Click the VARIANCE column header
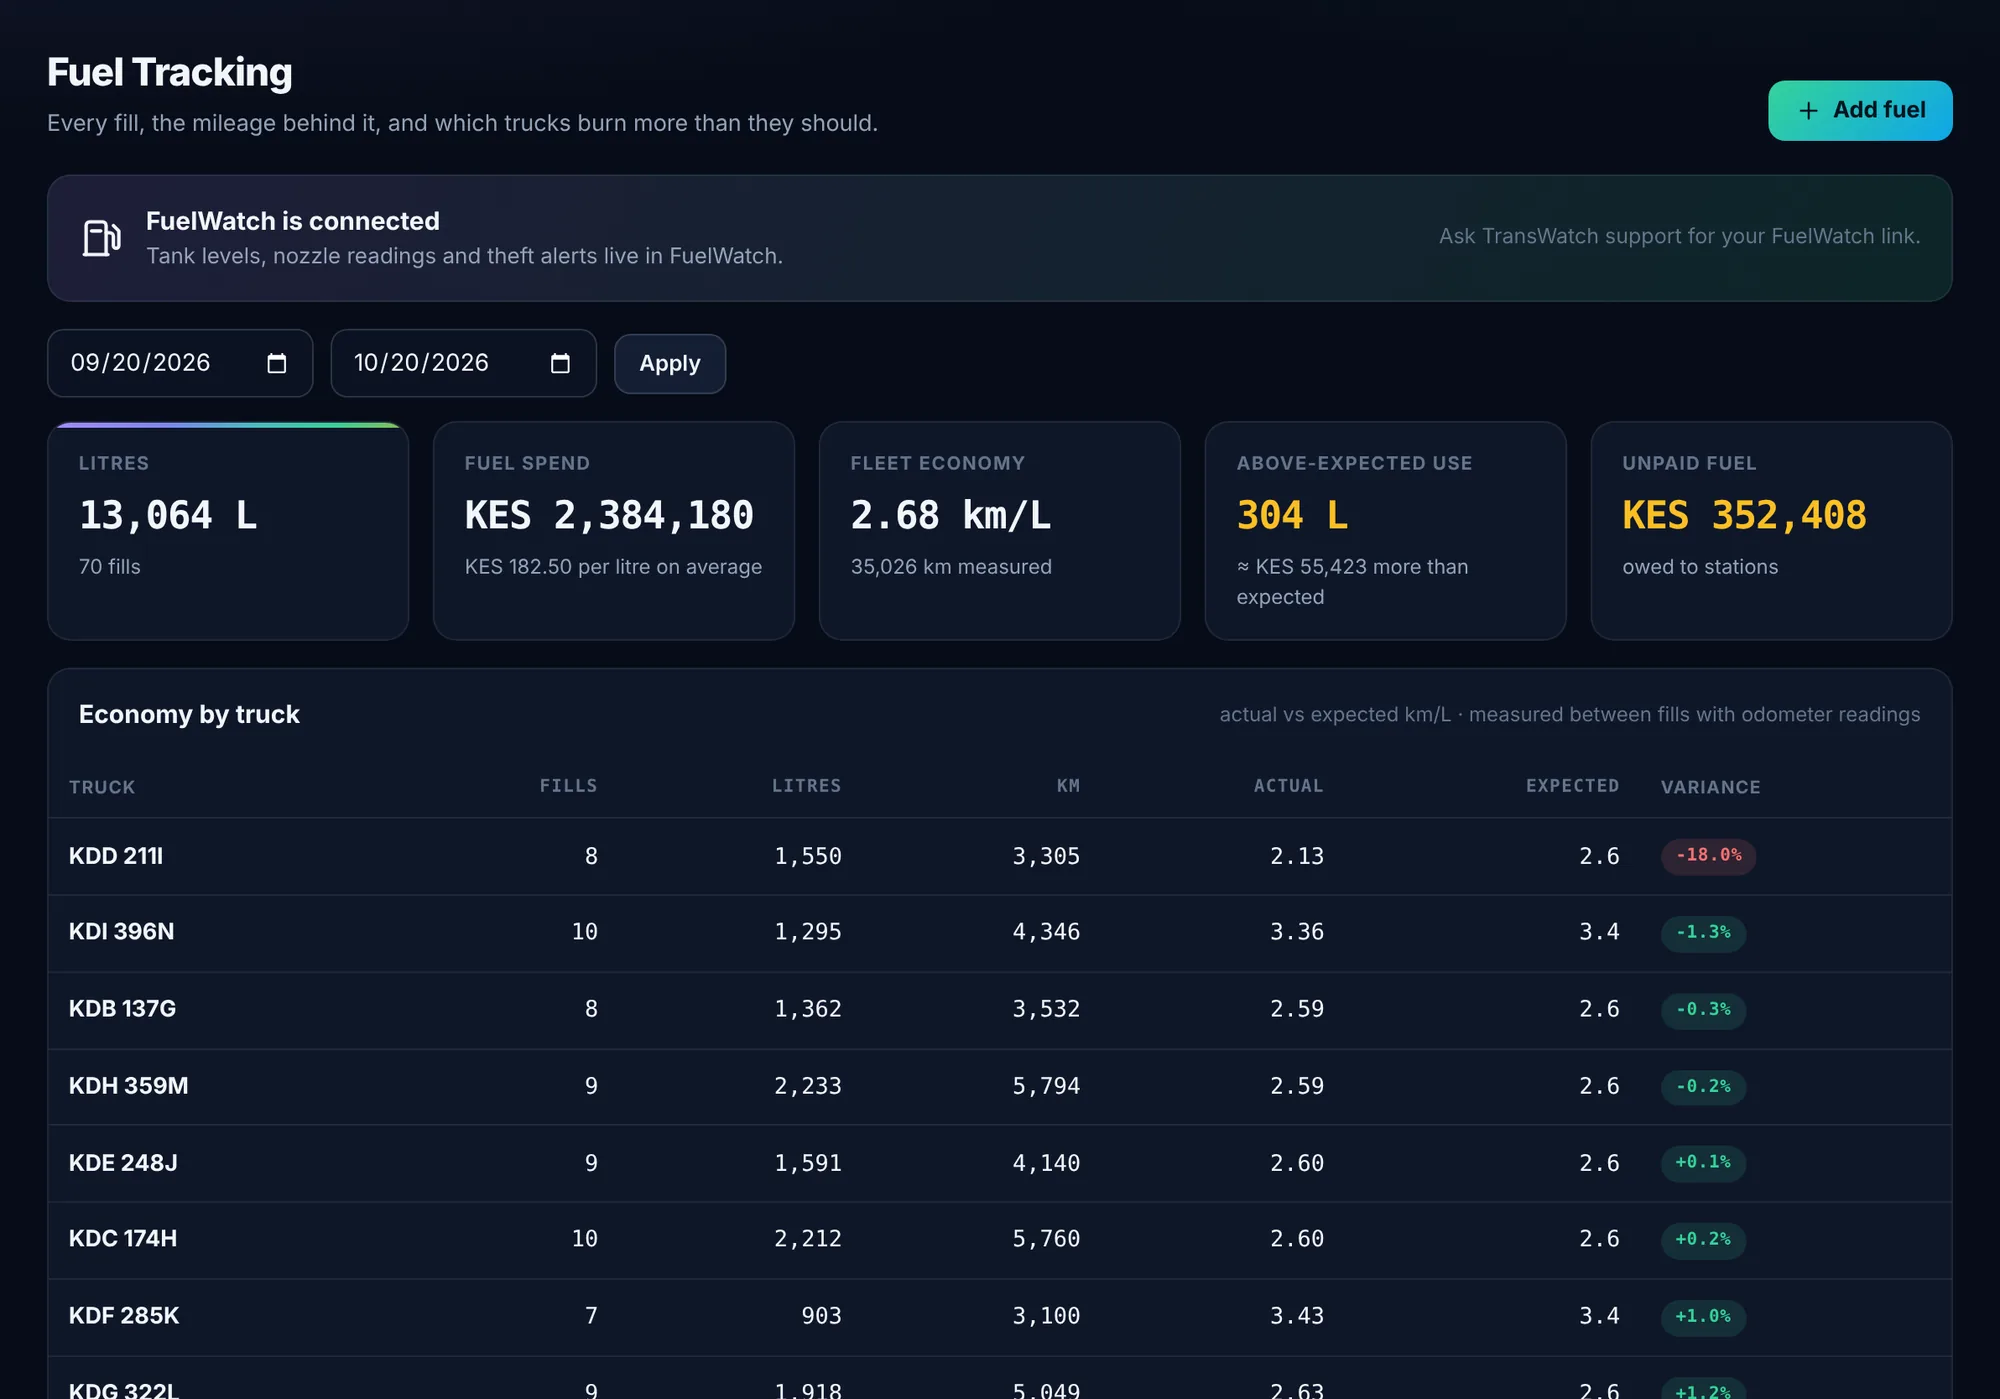The image size is (2000, 1399). click(1710, 787)
